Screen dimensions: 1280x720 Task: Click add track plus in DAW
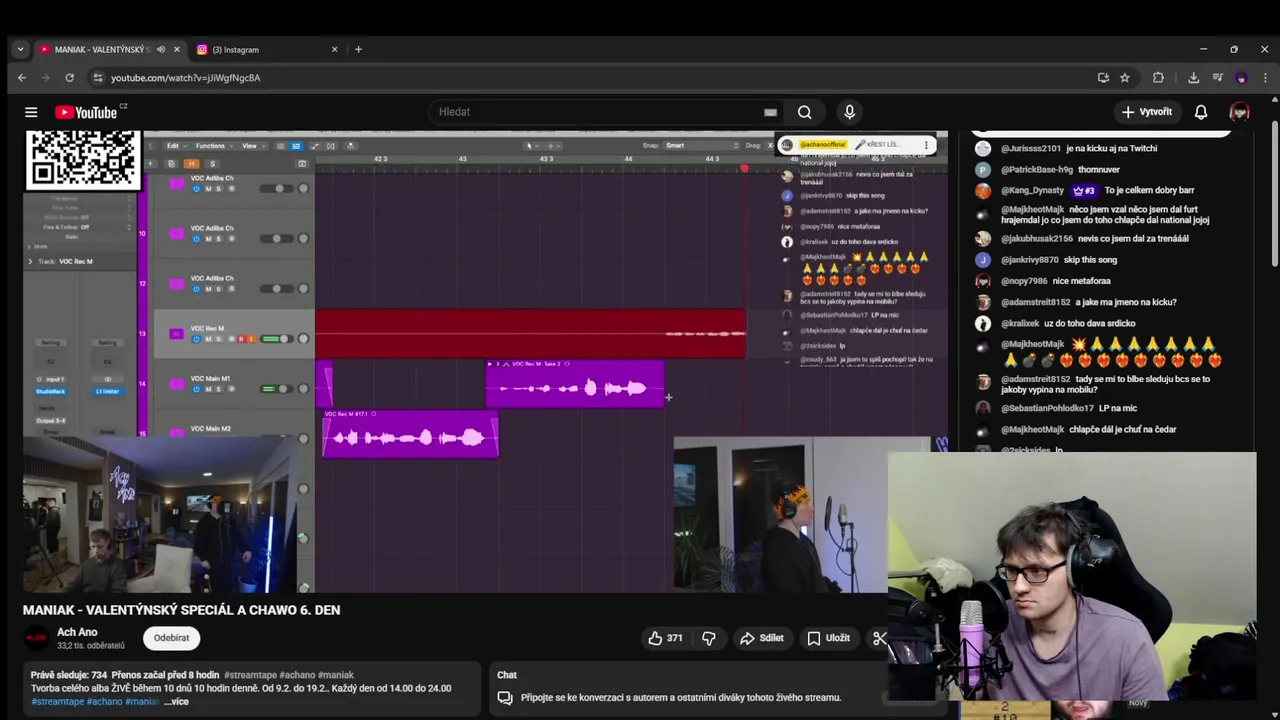pos(151,163)
